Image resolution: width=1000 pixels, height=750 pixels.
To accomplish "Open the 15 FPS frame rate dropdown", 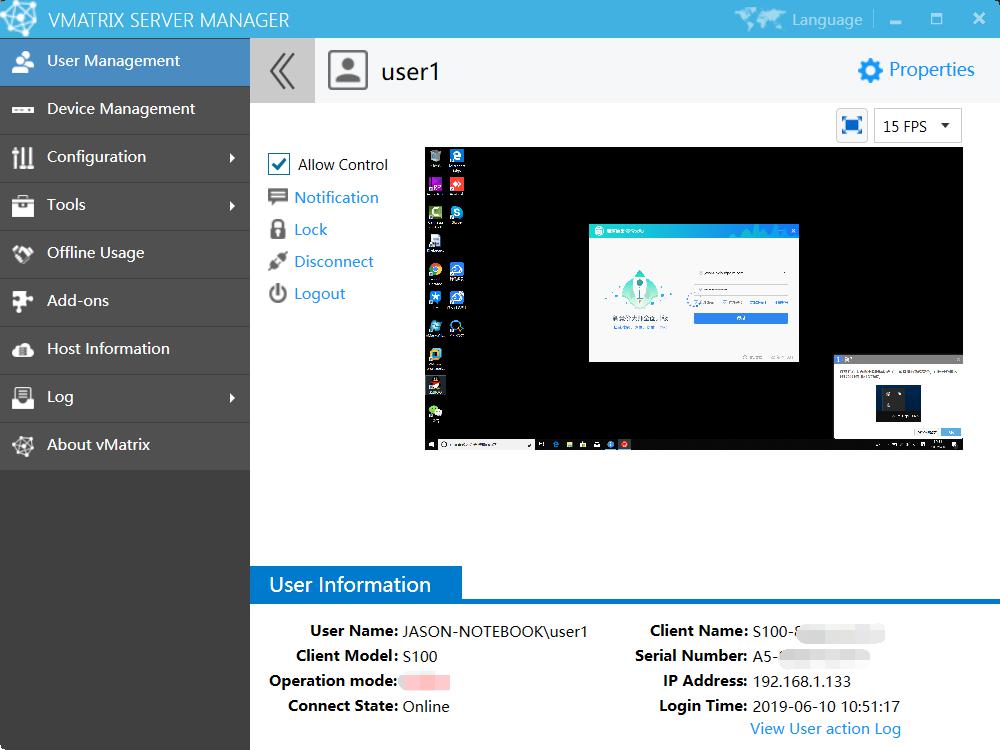I will (917, 126).
